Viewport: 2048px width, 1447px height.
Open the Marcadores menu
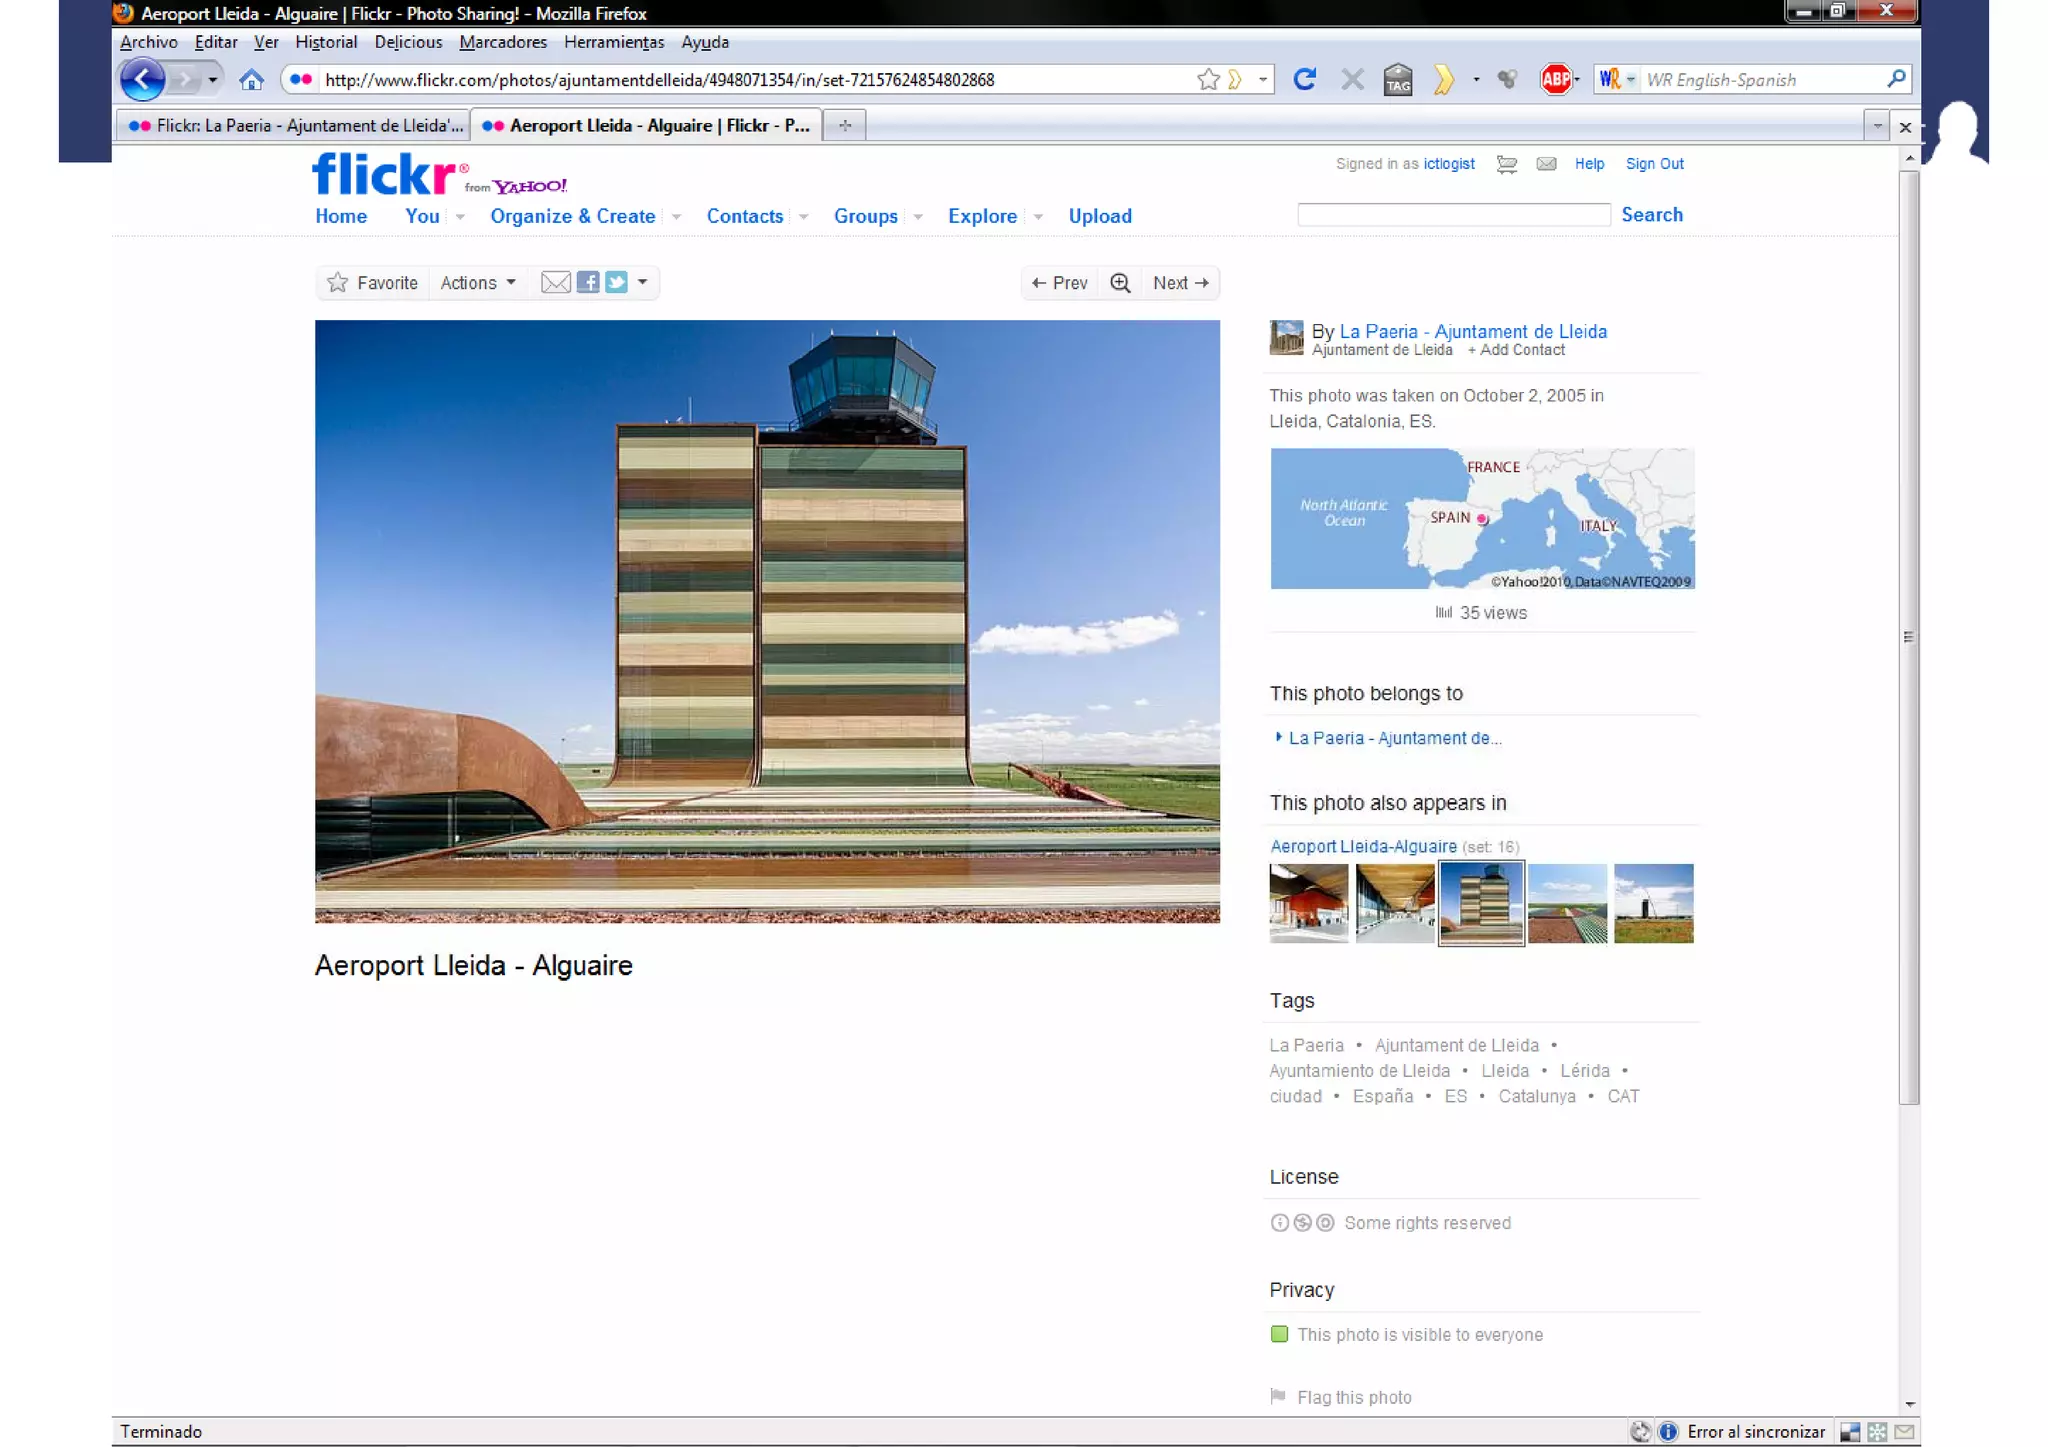(503, 42)
